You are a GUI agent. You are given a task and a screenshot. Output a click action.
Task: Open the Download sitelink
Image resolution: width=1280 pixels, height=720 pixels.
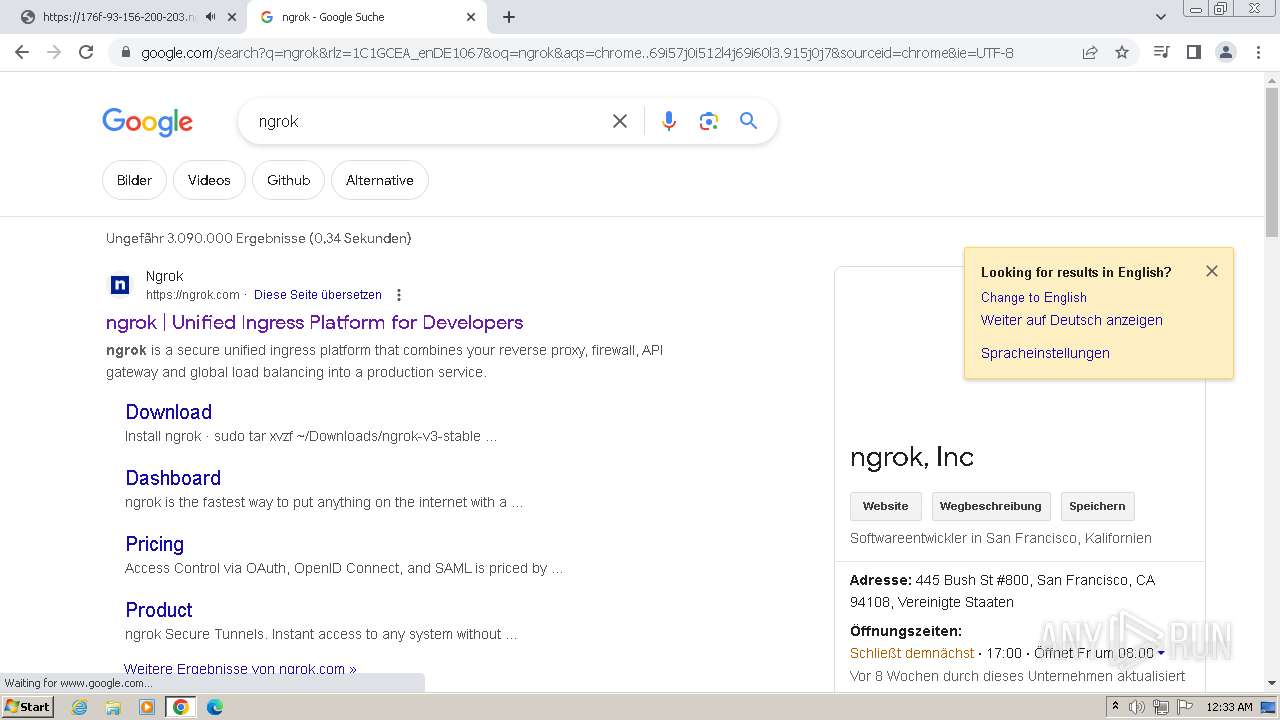168,412
